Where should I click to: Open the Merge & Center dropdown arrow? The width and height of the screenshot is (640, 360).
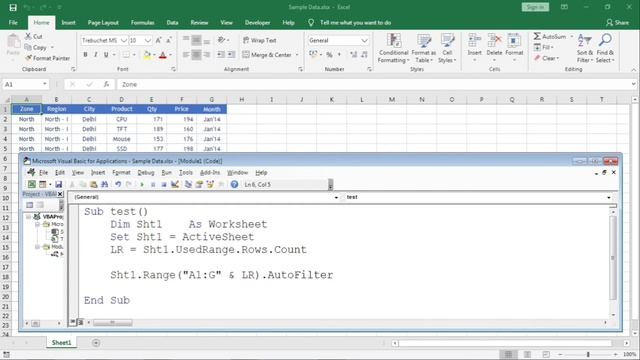(x=297, y=55)
